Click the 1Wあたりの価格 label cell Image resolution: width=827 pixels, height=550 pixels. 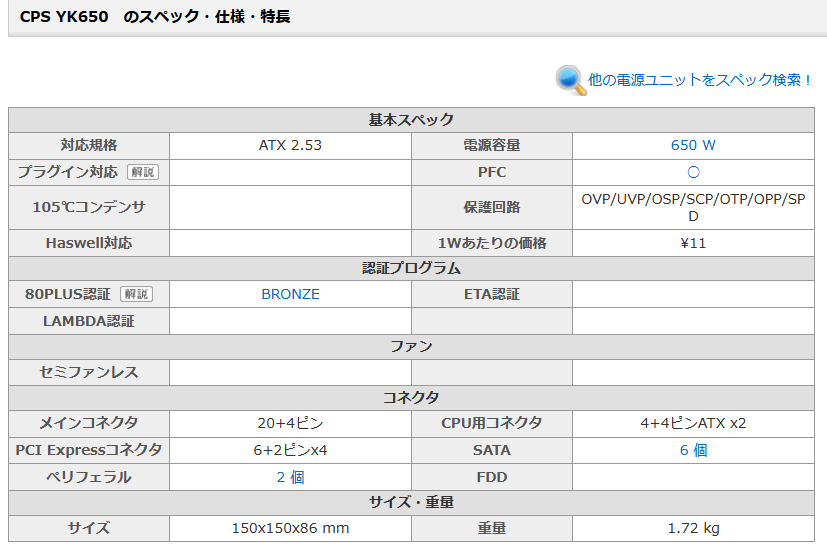click(492, 243)
